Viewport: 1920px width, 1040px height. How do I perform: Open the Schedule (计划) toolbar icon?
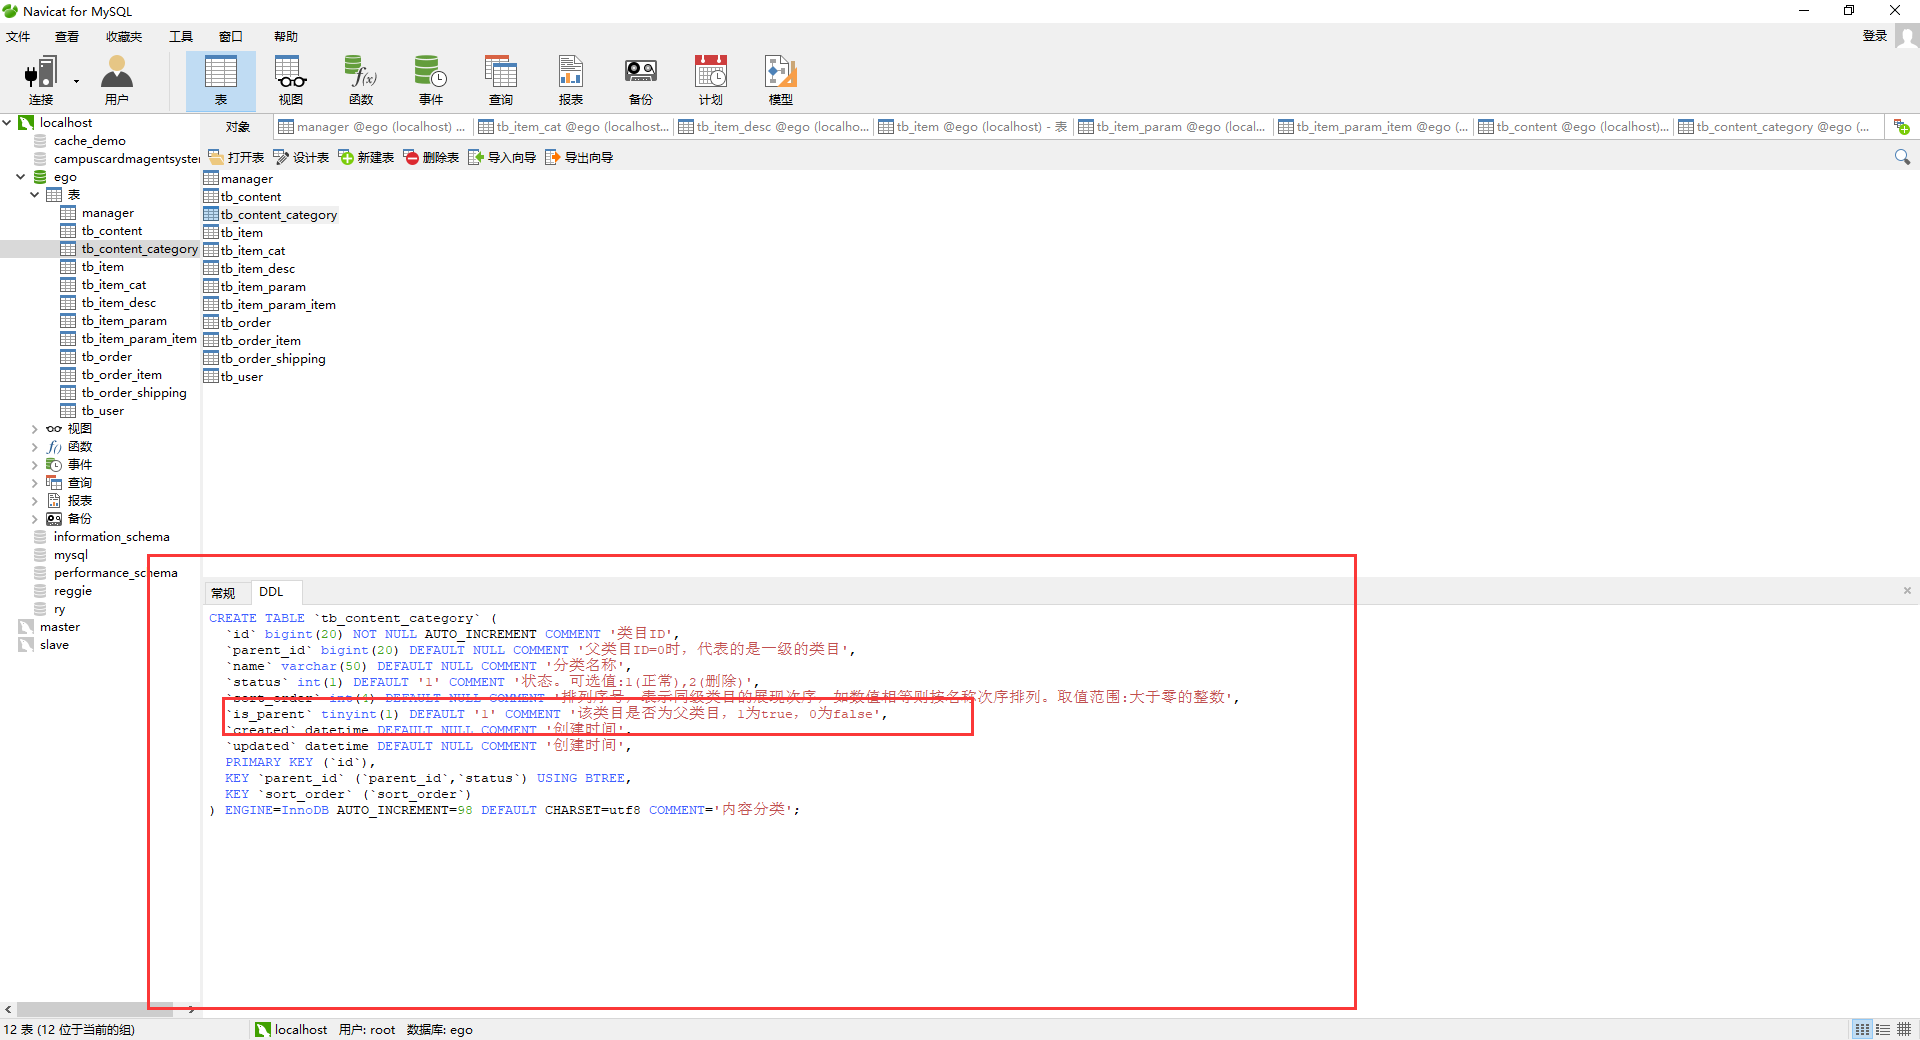coord(711,80)
